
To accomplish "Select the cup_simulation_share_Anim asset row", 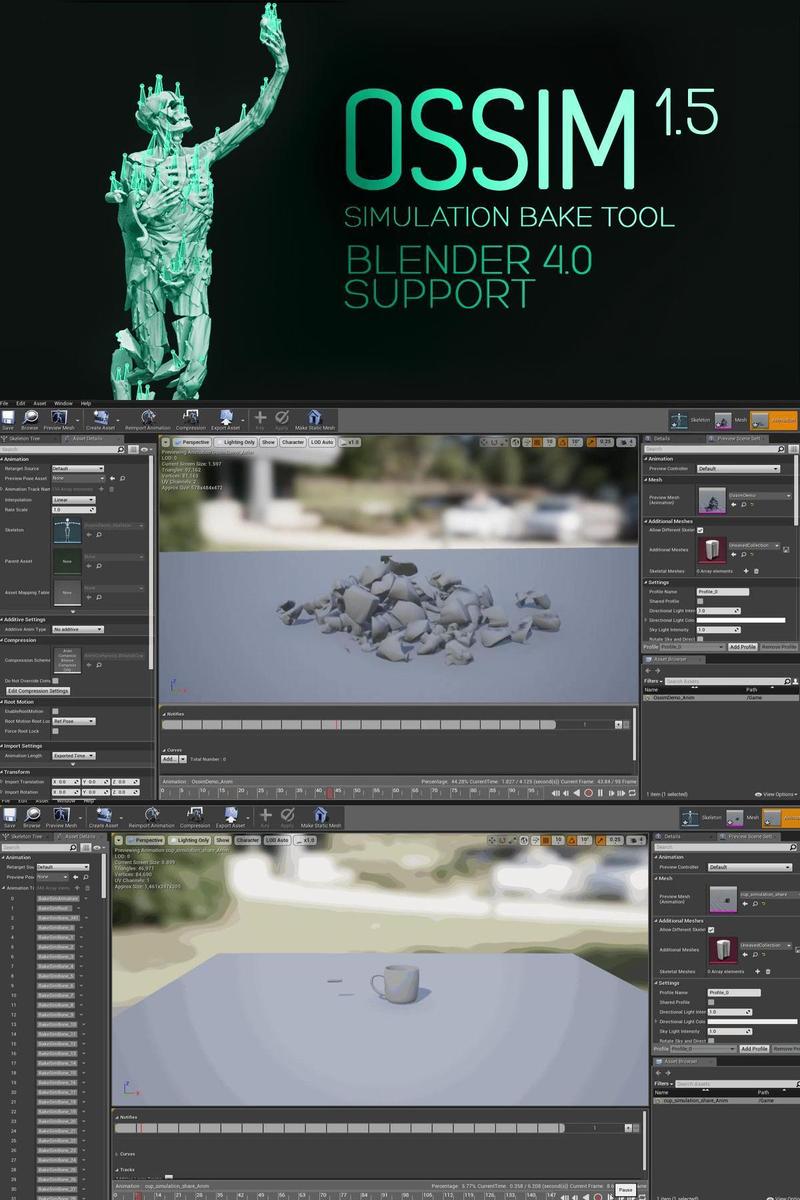I will [x=727, y=1100].
